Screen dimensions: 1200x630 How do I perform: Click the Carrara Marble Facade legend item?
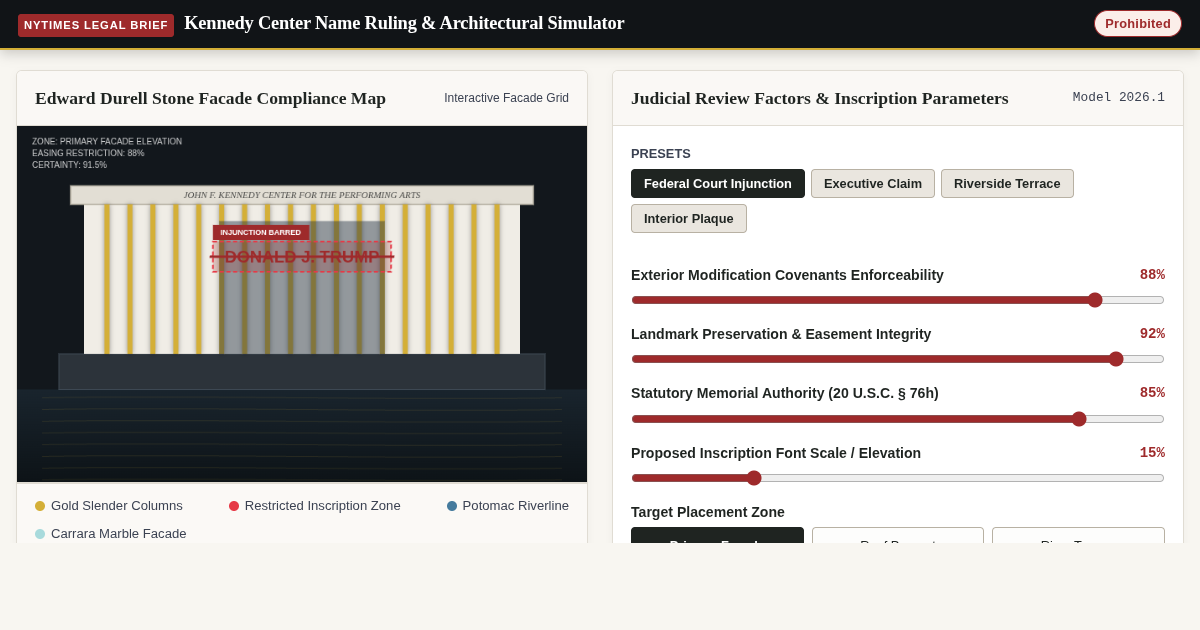111,534
